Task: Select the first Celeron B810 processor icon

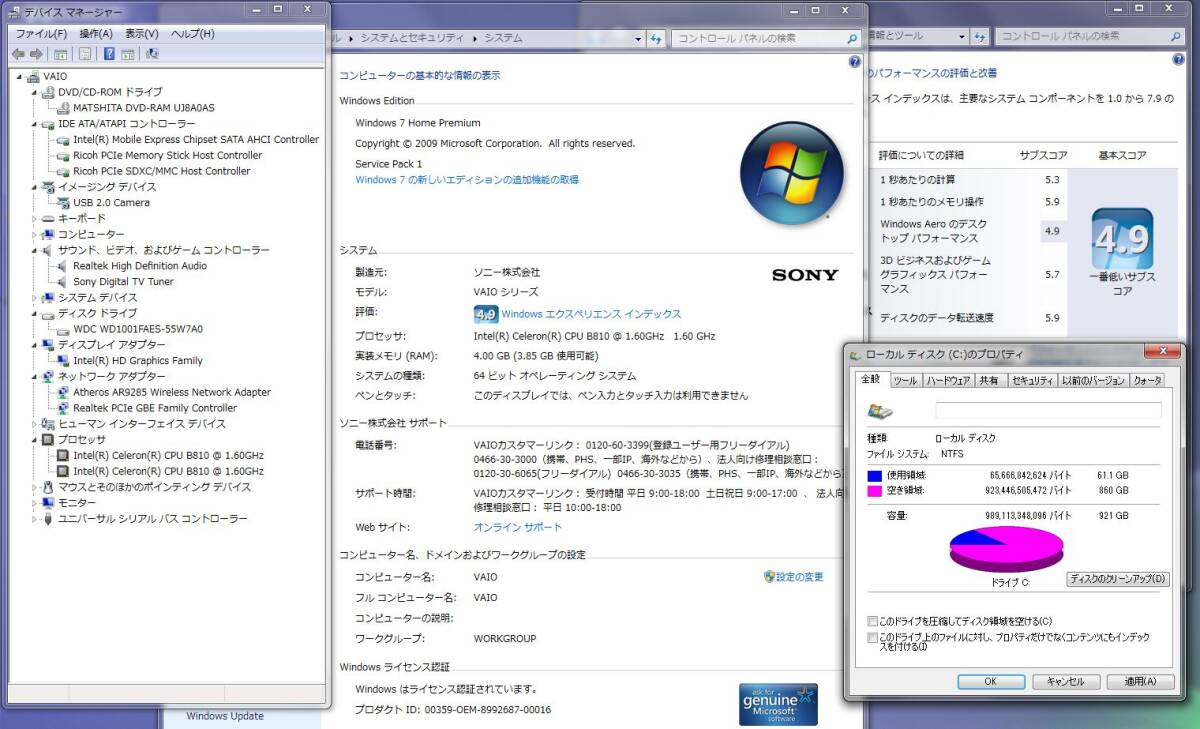Action: [64, 455]
